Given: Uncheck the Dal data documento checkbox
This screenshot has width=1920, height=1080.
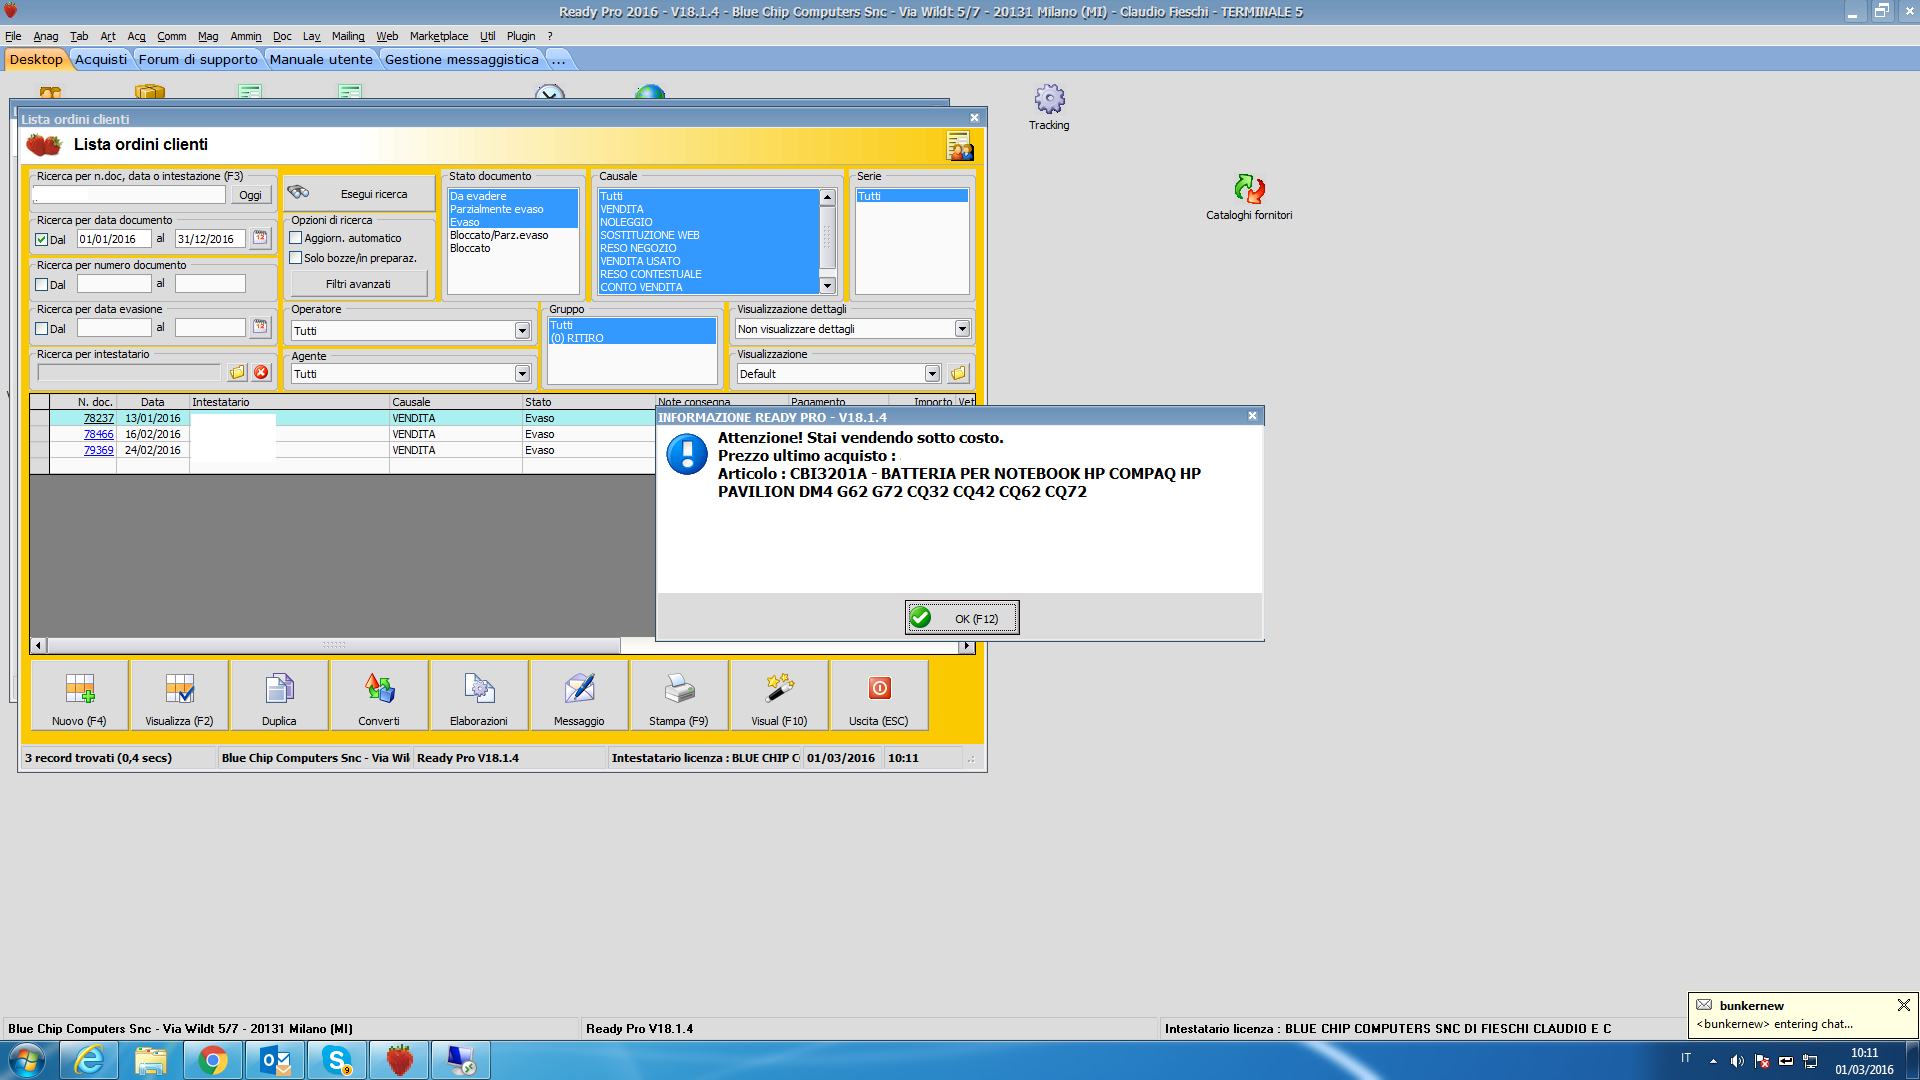Looking at the screenshot, I should (42, 240).
